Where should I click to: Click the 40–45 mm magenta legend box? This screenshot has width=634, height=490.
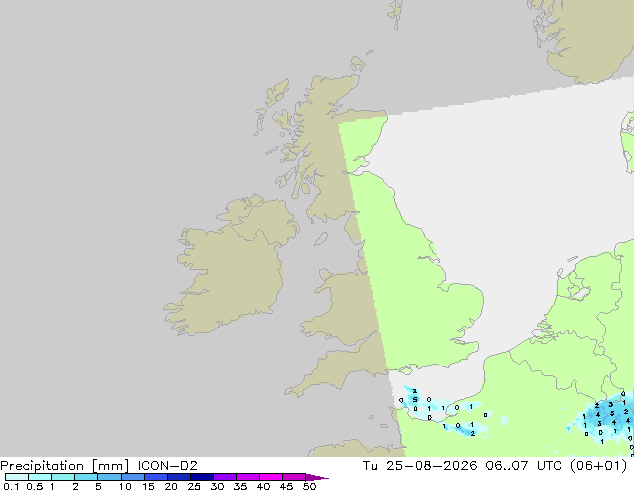[271, 477]
